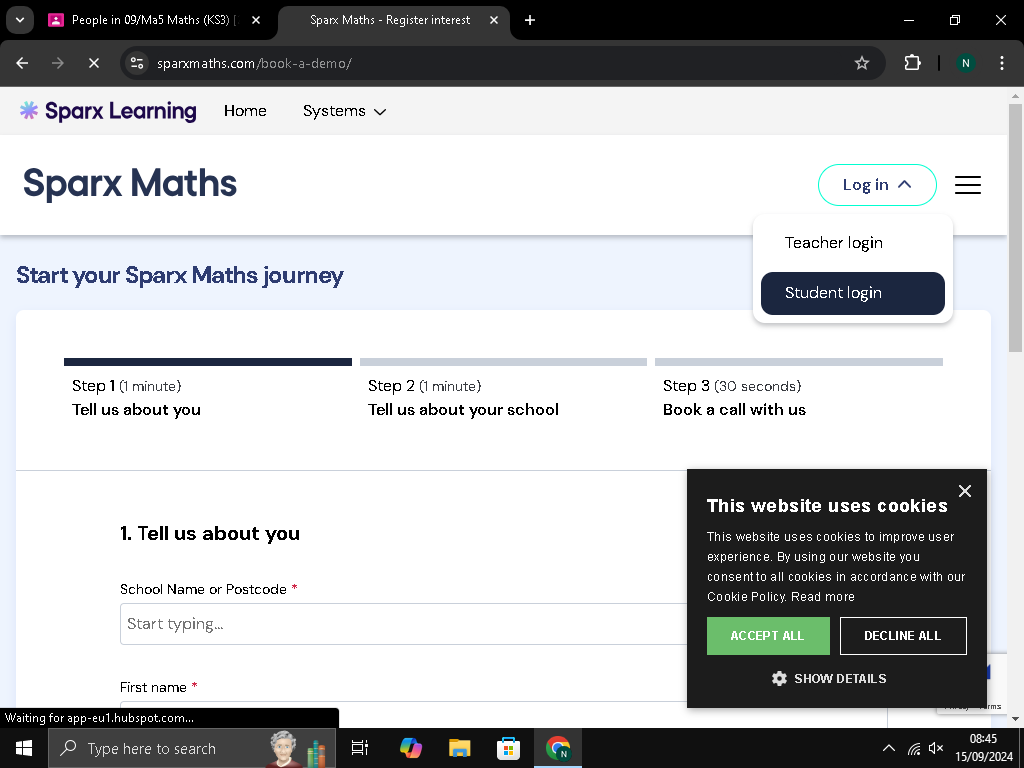This screenshot has width=1024, height=768.
Task: Launch Copilot from the taskbar
Action: click(411, 748)
